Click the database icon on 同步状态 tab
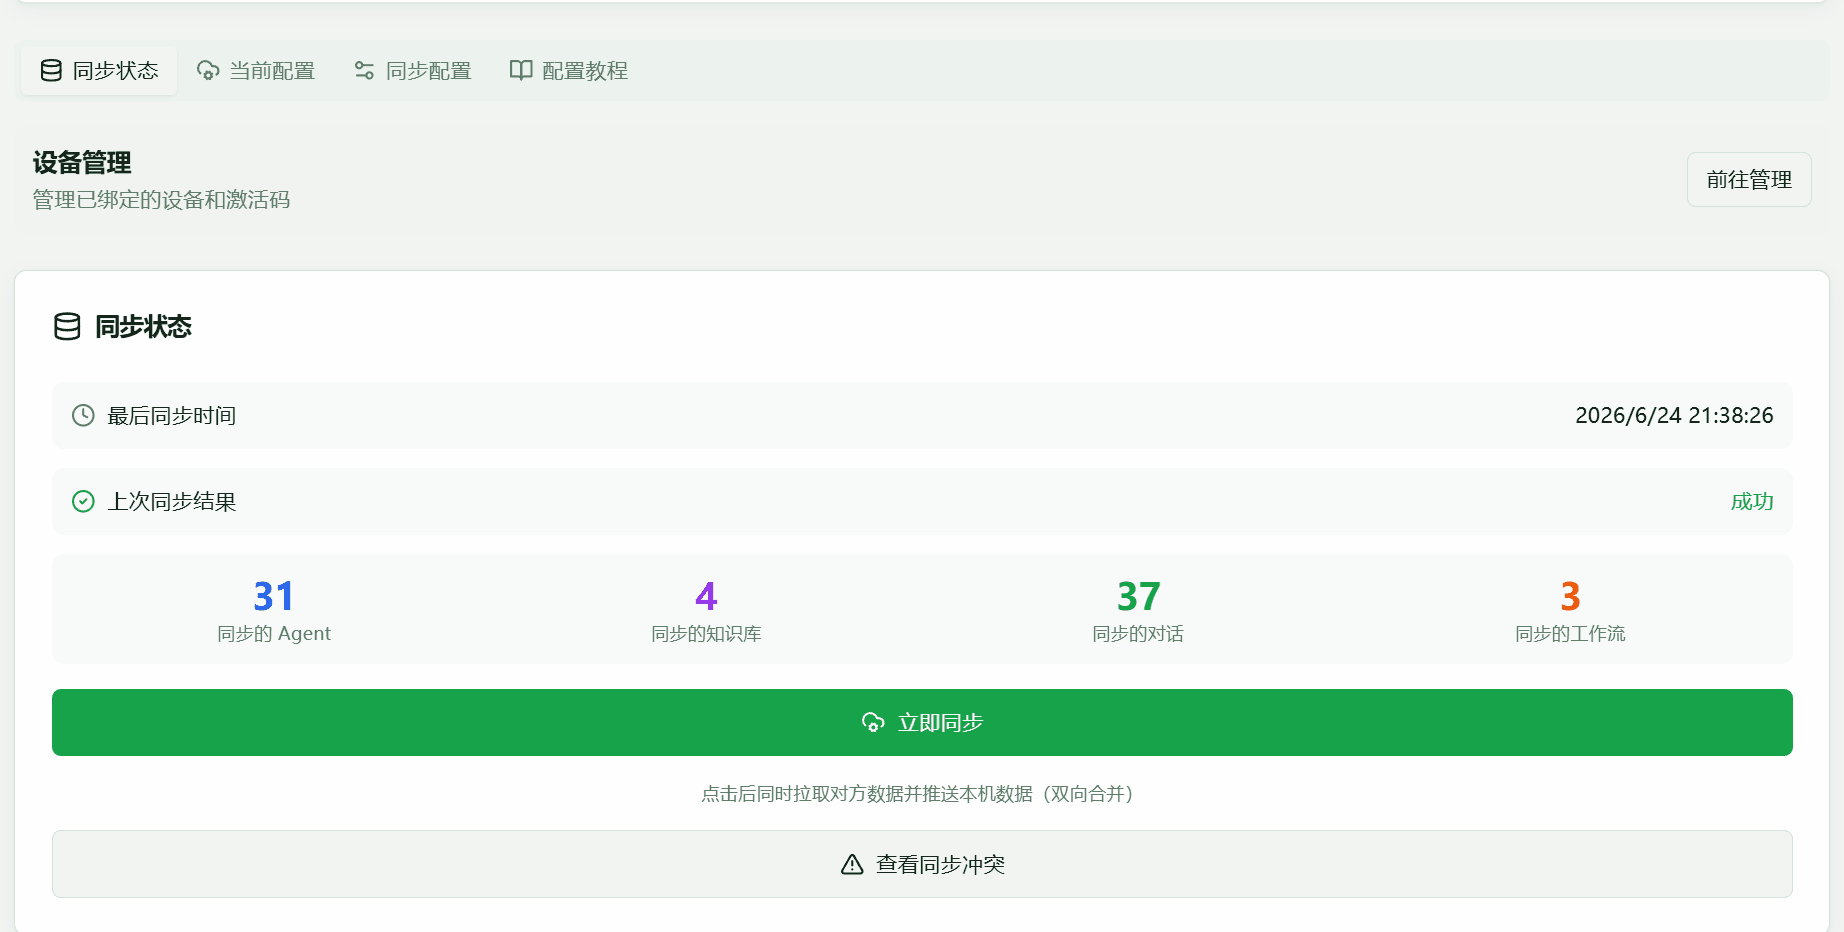 coord(51,71)
